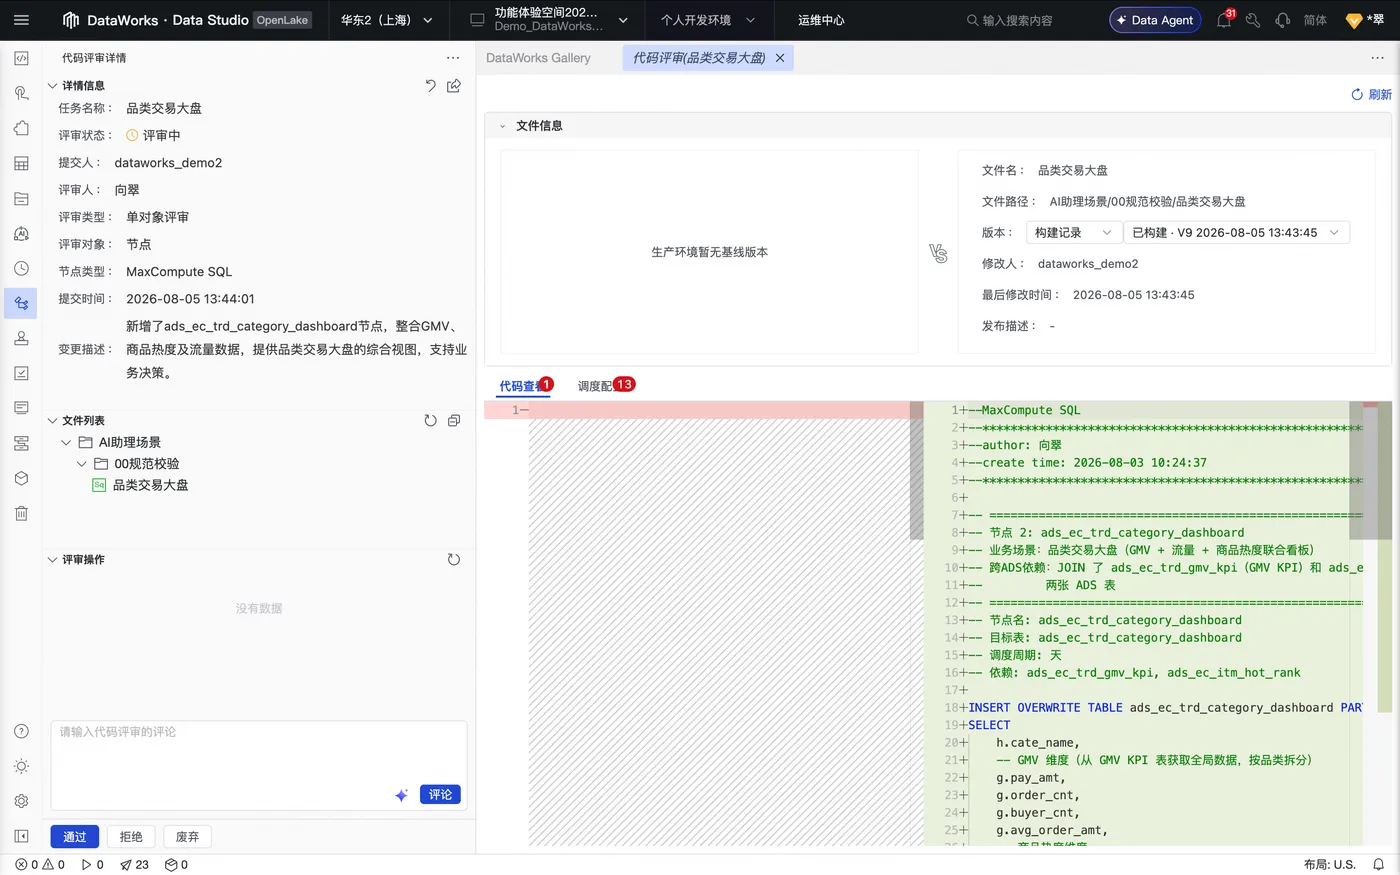Screen dimensions: 1400x875
Task: Open the headset support icon
Action: tap(1283, 20)
